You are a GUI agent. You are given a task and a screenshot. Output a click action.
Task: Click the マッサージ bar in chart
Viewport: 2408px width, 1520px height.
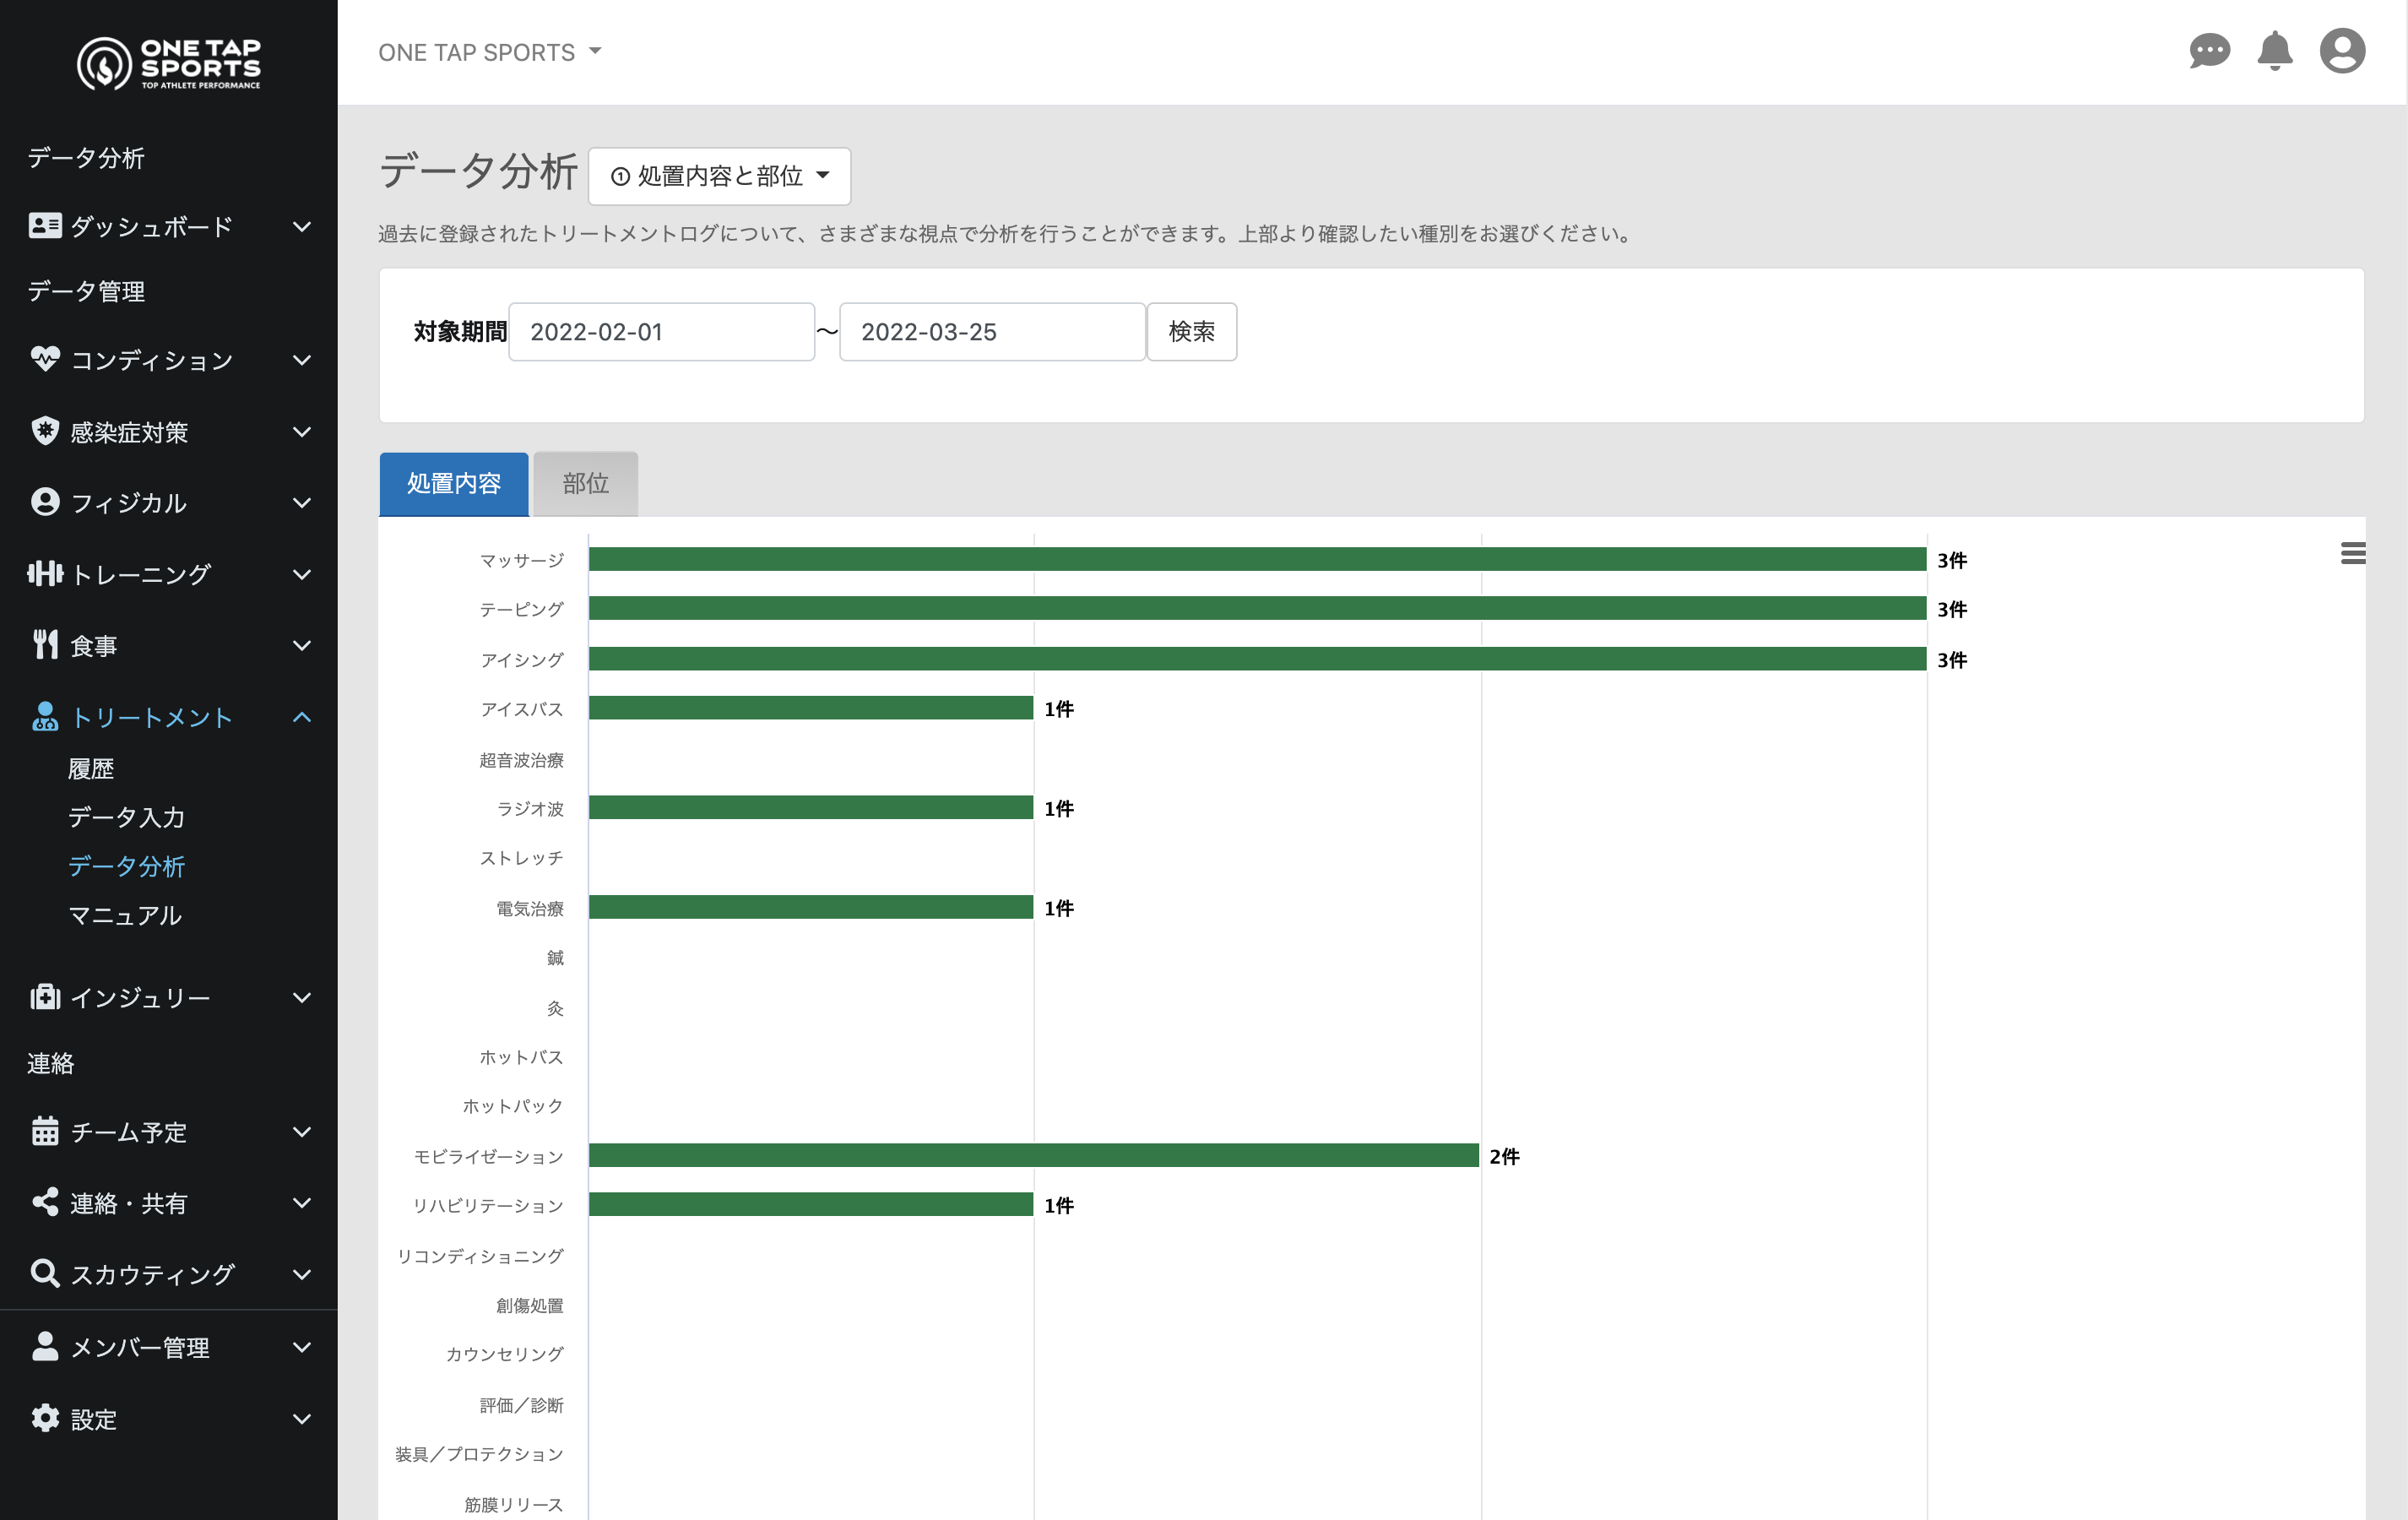(x=1257, y=560)
